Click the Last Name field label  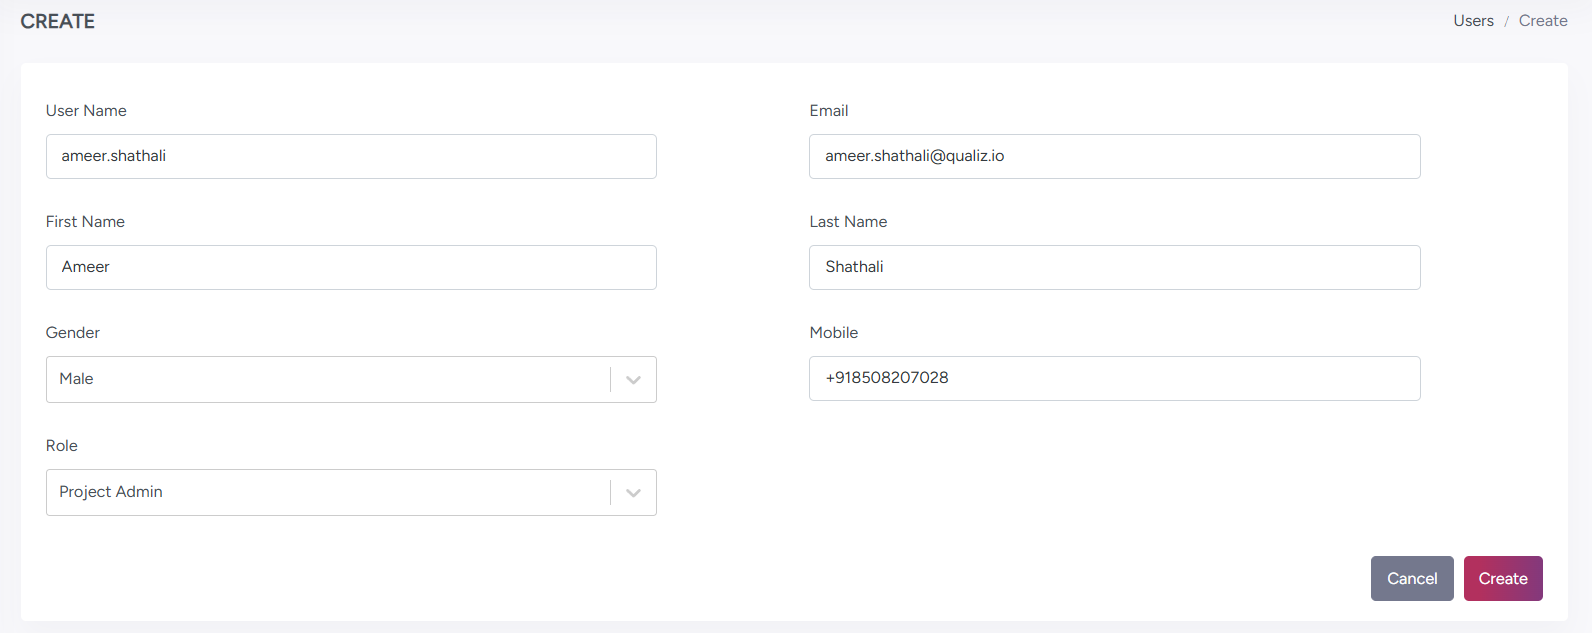tap(848, 222)
